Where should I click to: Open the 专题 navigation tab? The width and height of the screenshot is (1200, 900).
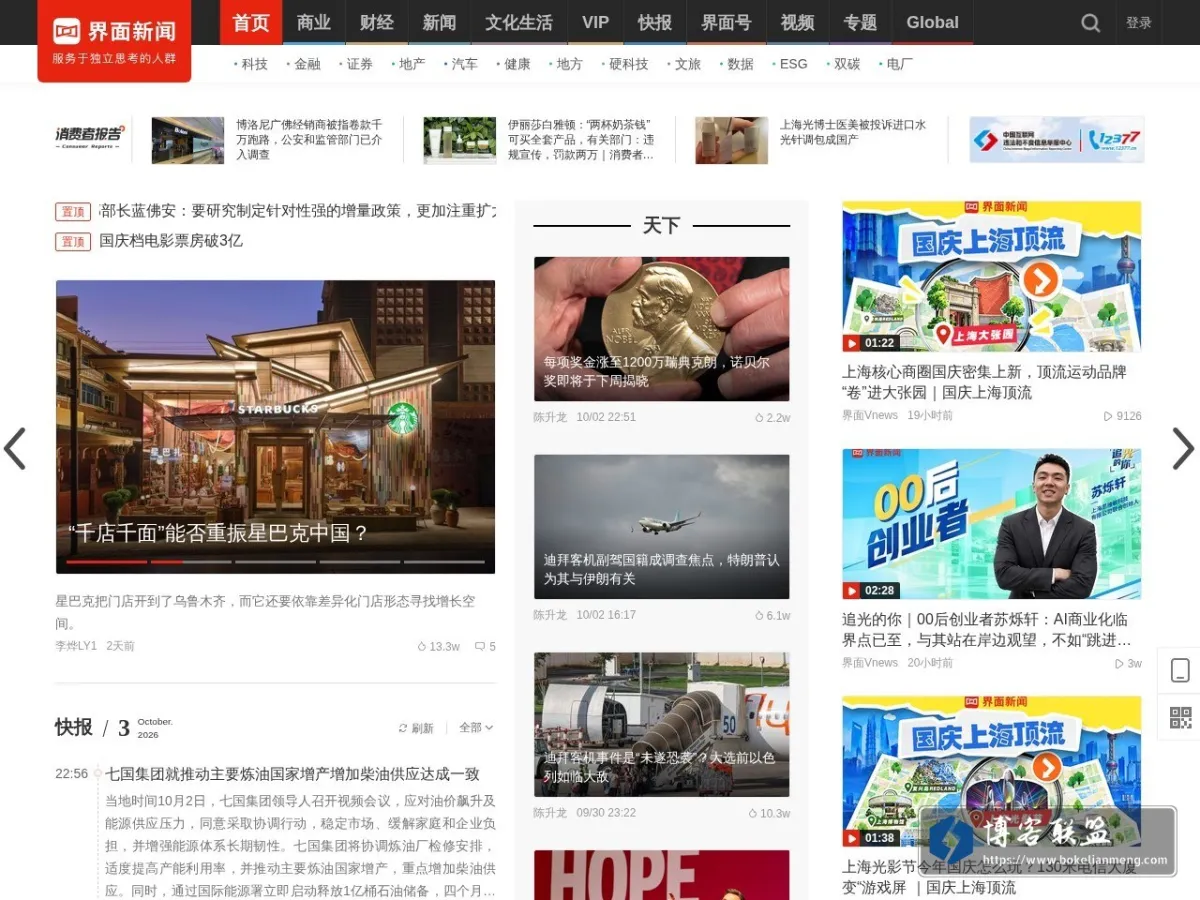tap(860, 22)
